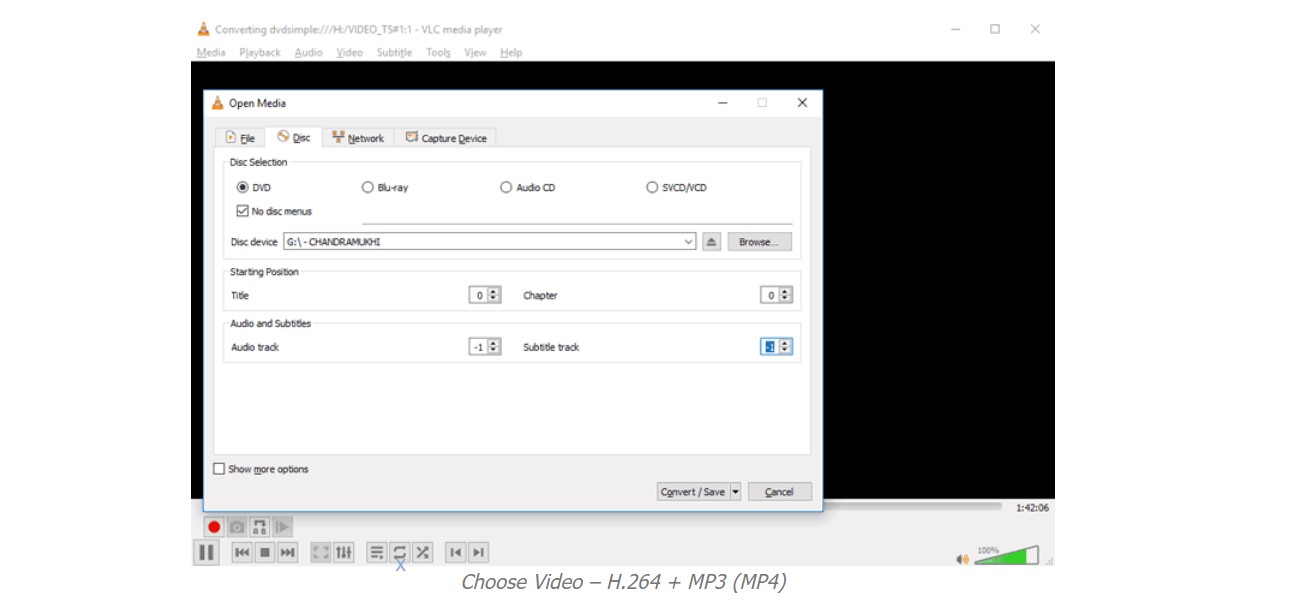Go to previous chapter
The image size is (1294, 611).
(456, 552)
